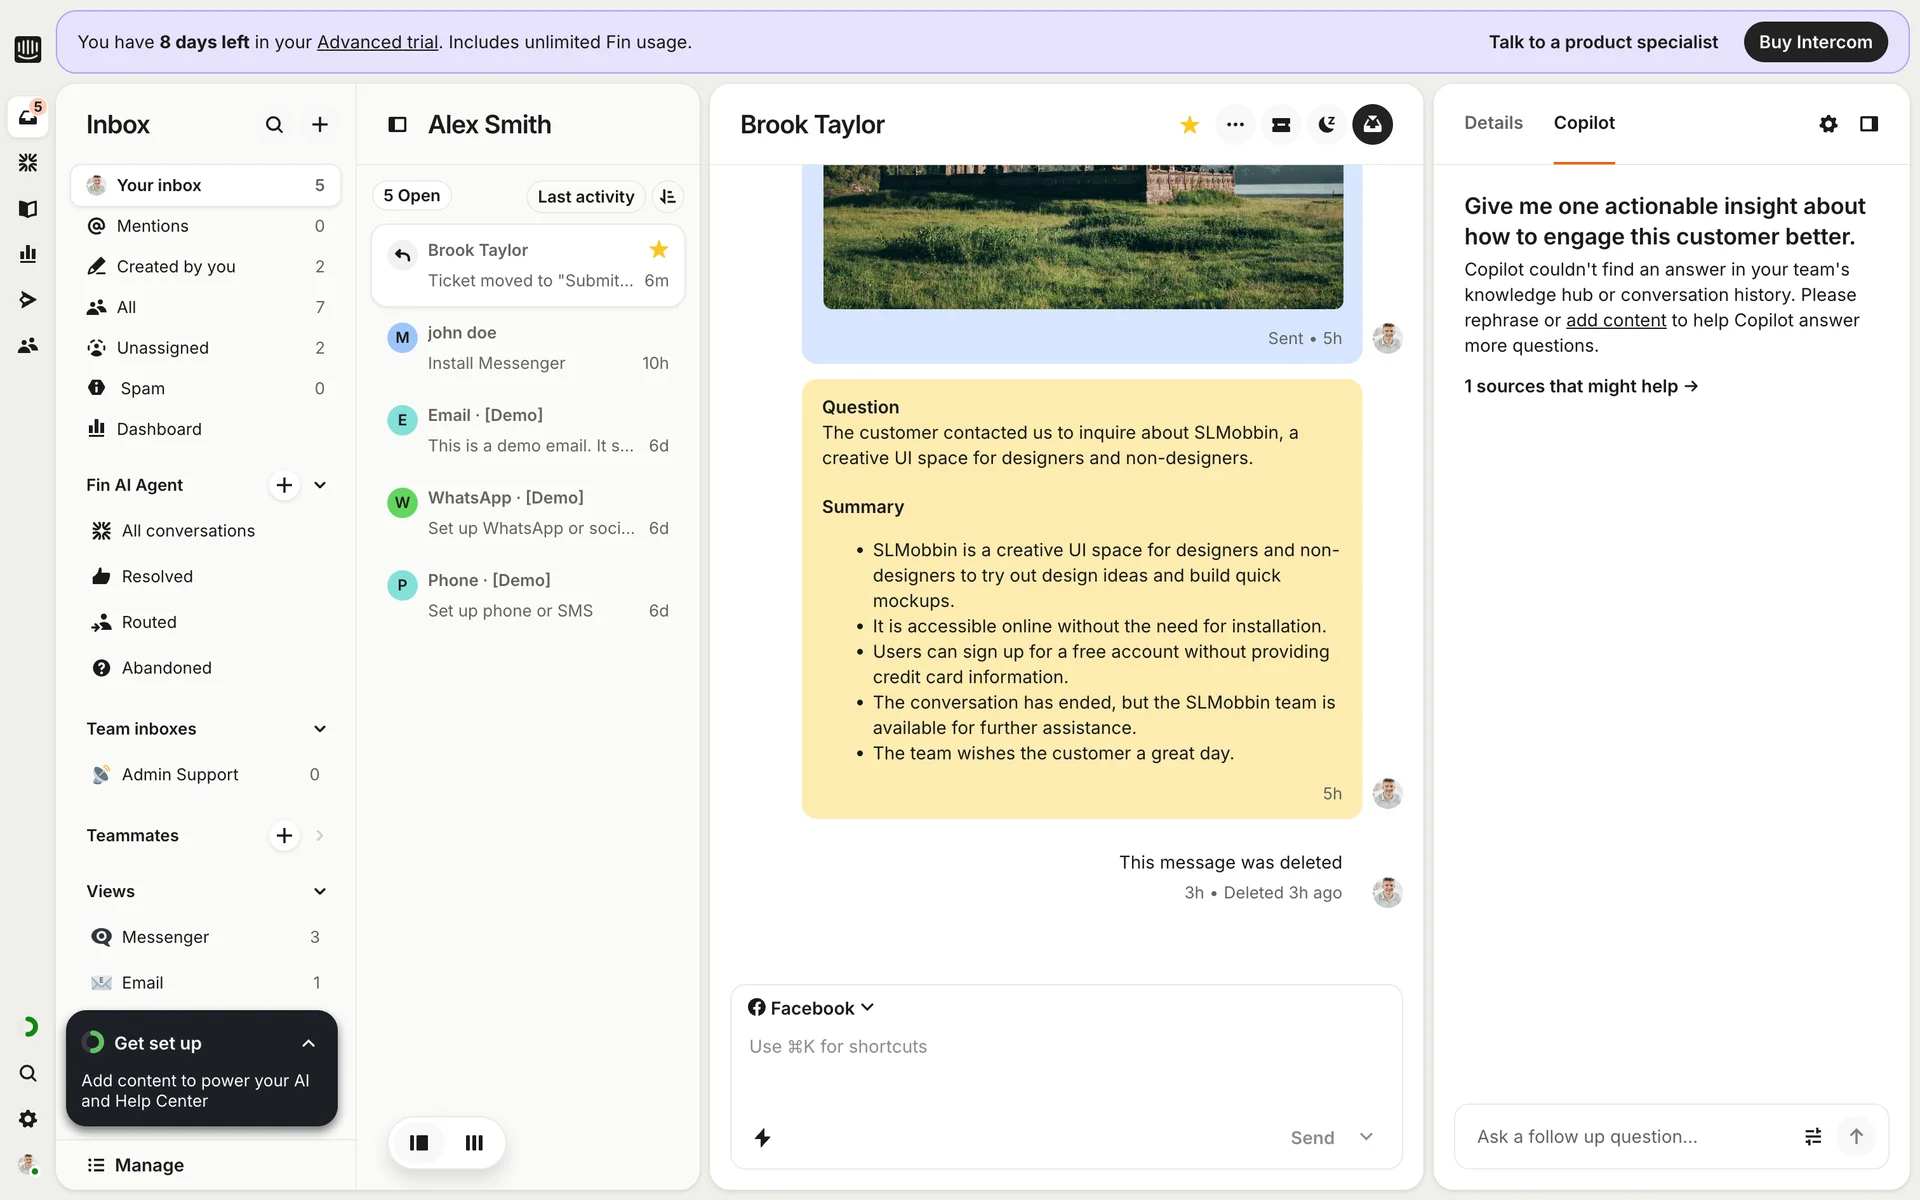The width and height of the screenshot is (1920, 1200).
Task: Open the Send options chevron
Action: pyautogui.click(x=1366, y=1137)
